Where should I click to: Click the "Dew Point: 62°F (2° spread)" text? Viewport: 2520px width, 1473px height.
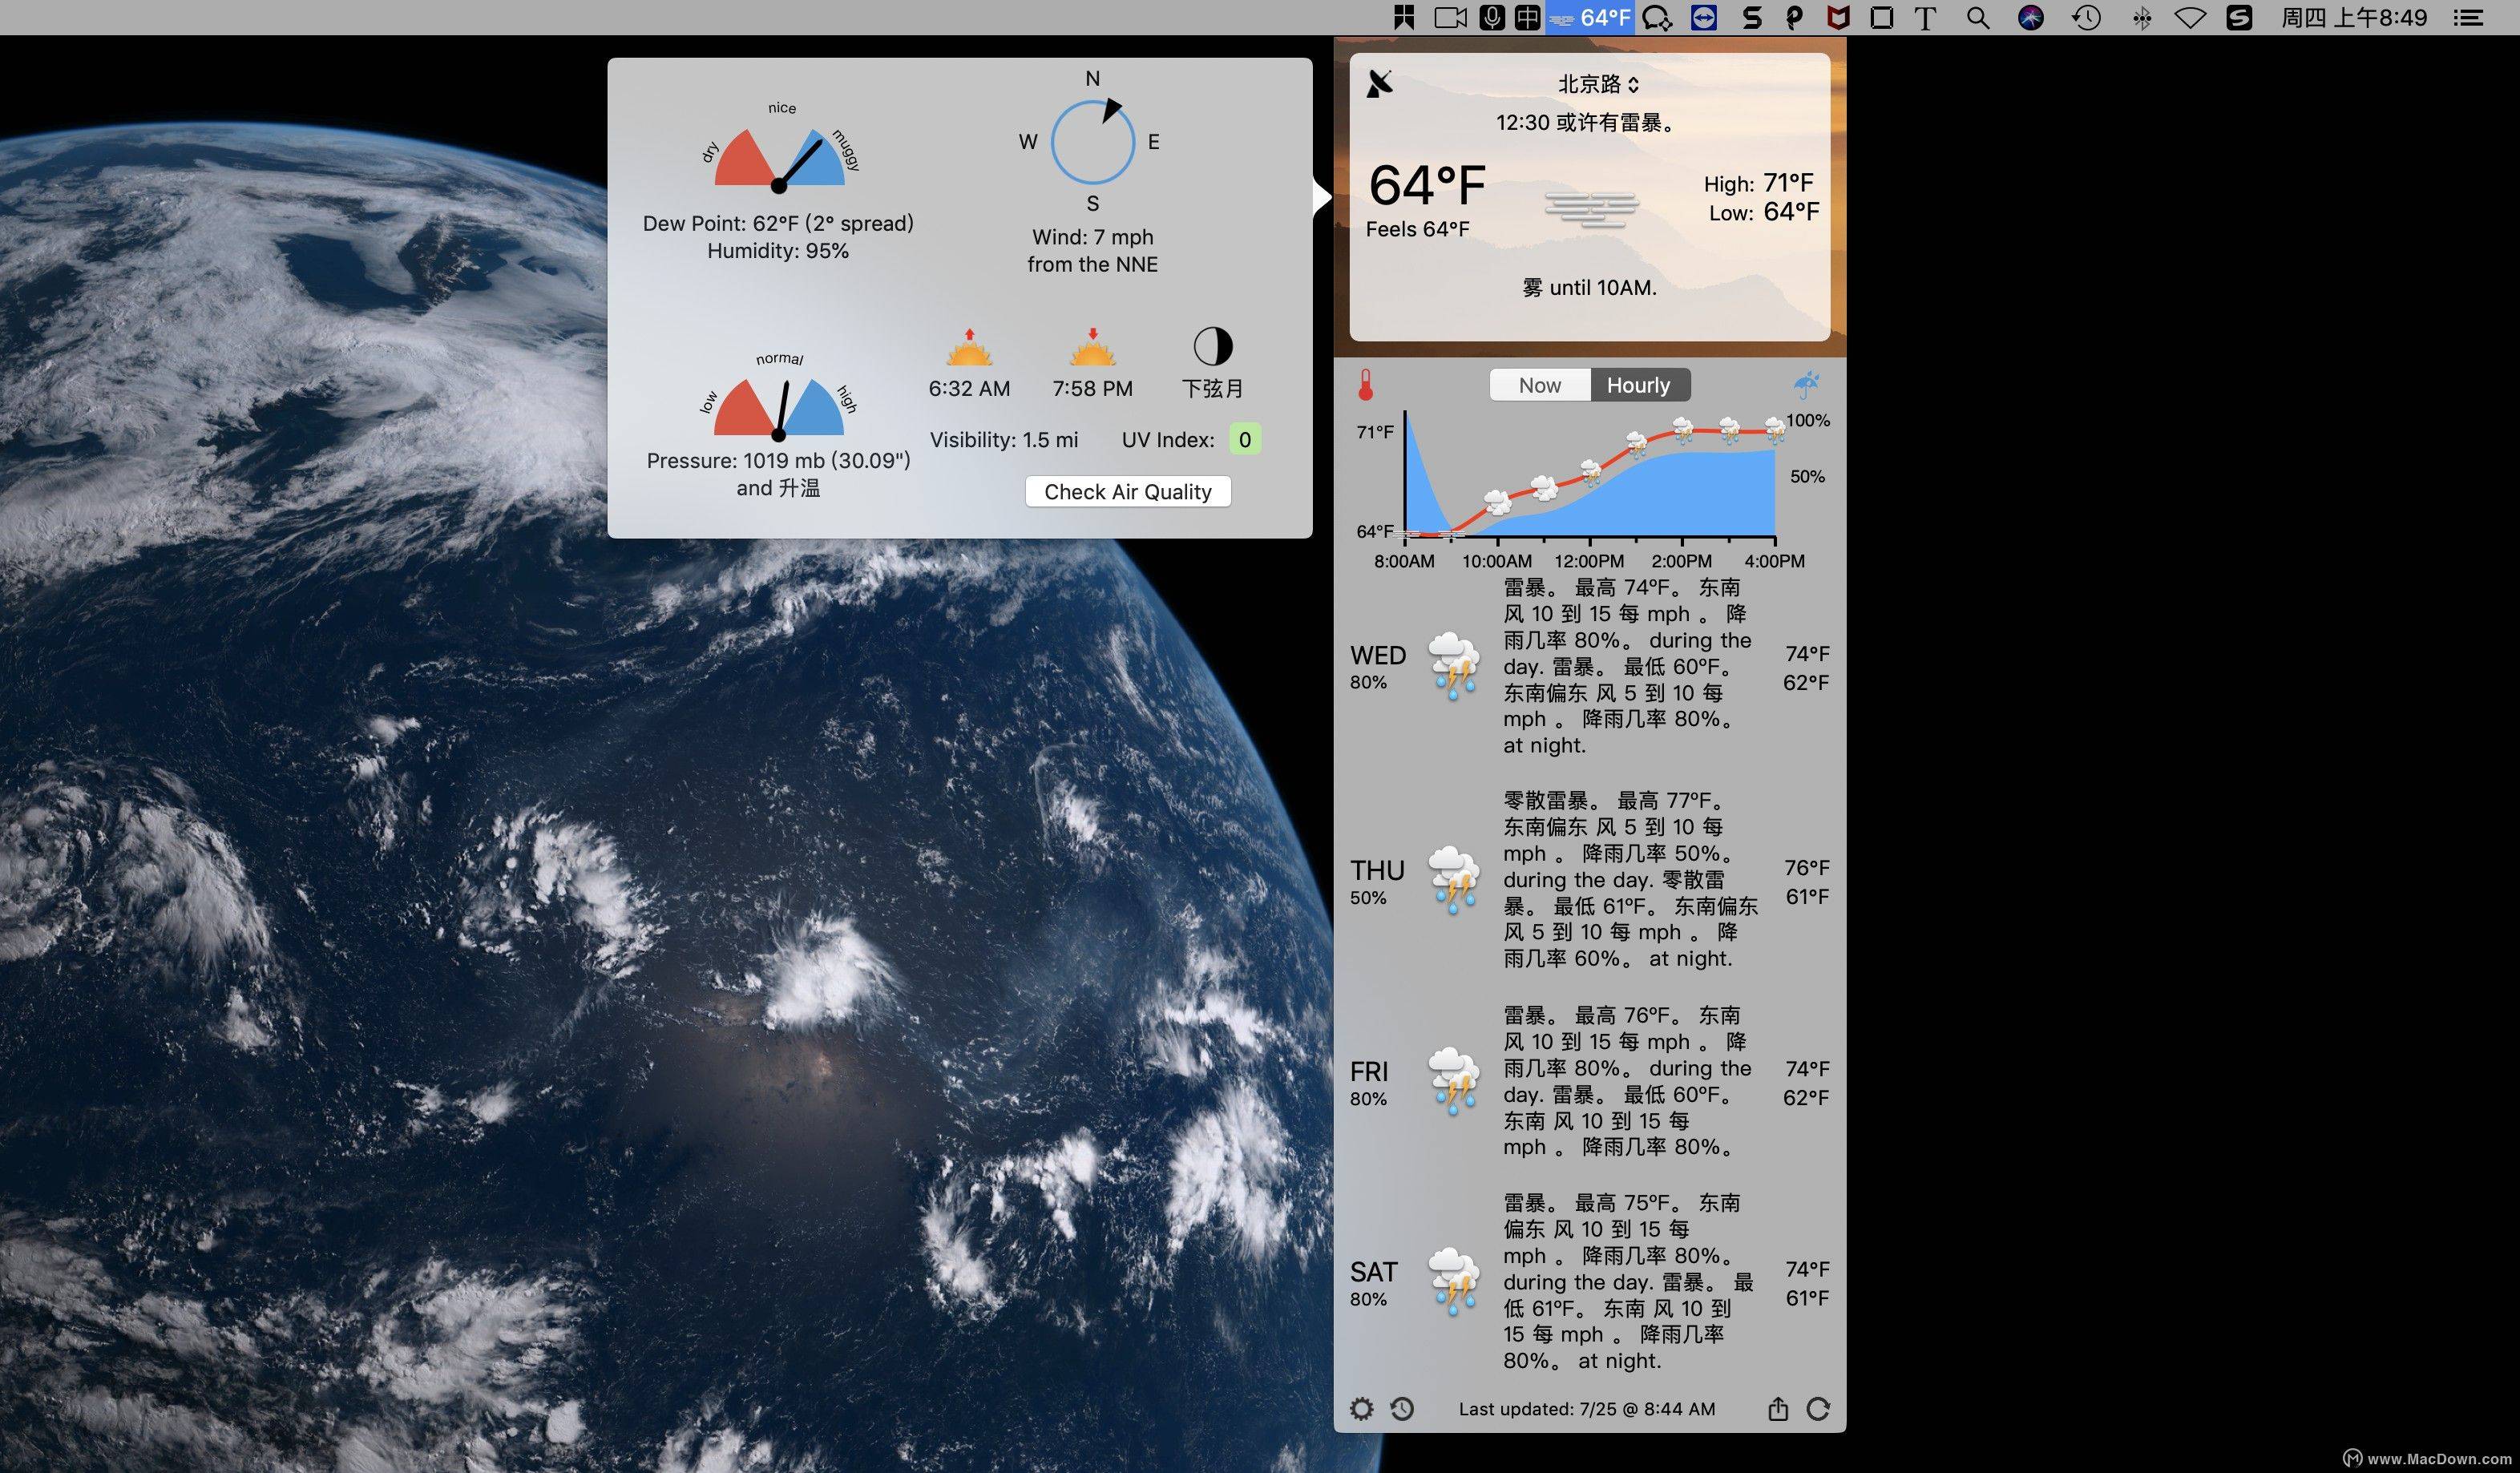778,223
